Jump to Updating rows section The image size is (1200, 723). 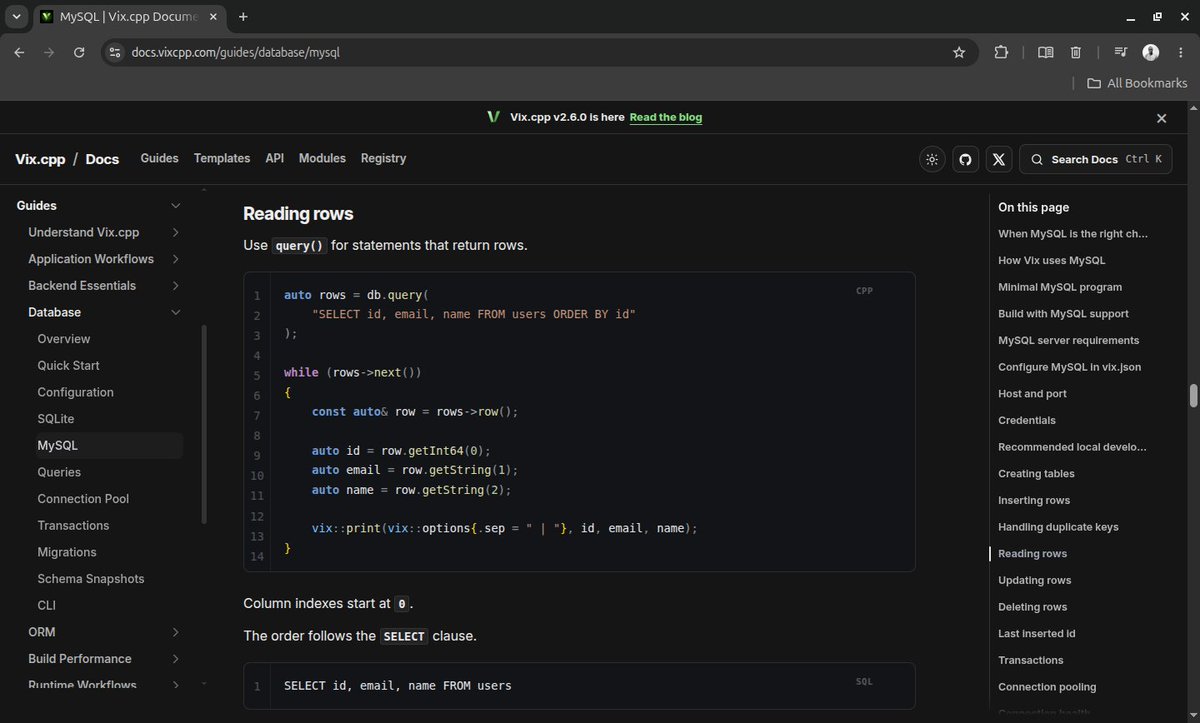point(1034,580)
